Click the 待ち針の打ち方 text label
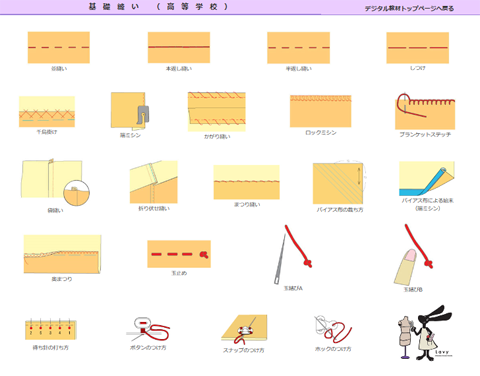 pyautogui.click(x=51, y=348)
